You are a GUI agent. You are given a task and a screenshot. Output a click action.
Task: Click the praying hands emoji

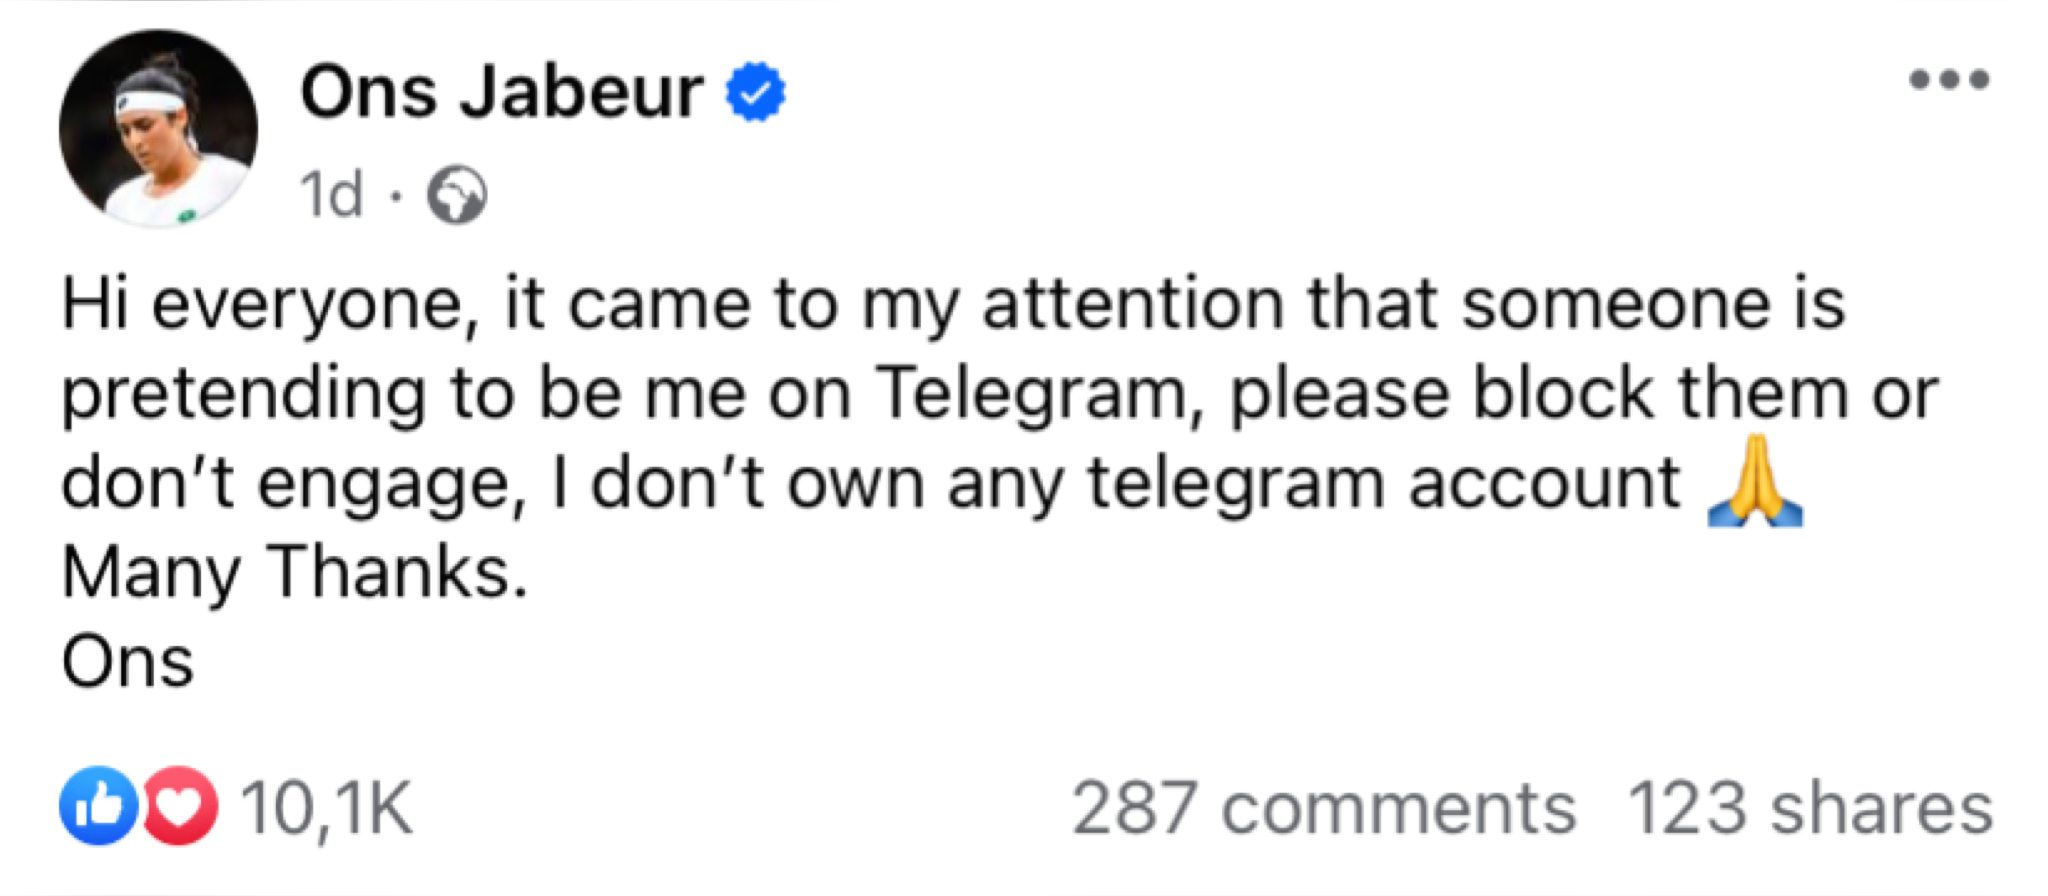pos(1755,482)
